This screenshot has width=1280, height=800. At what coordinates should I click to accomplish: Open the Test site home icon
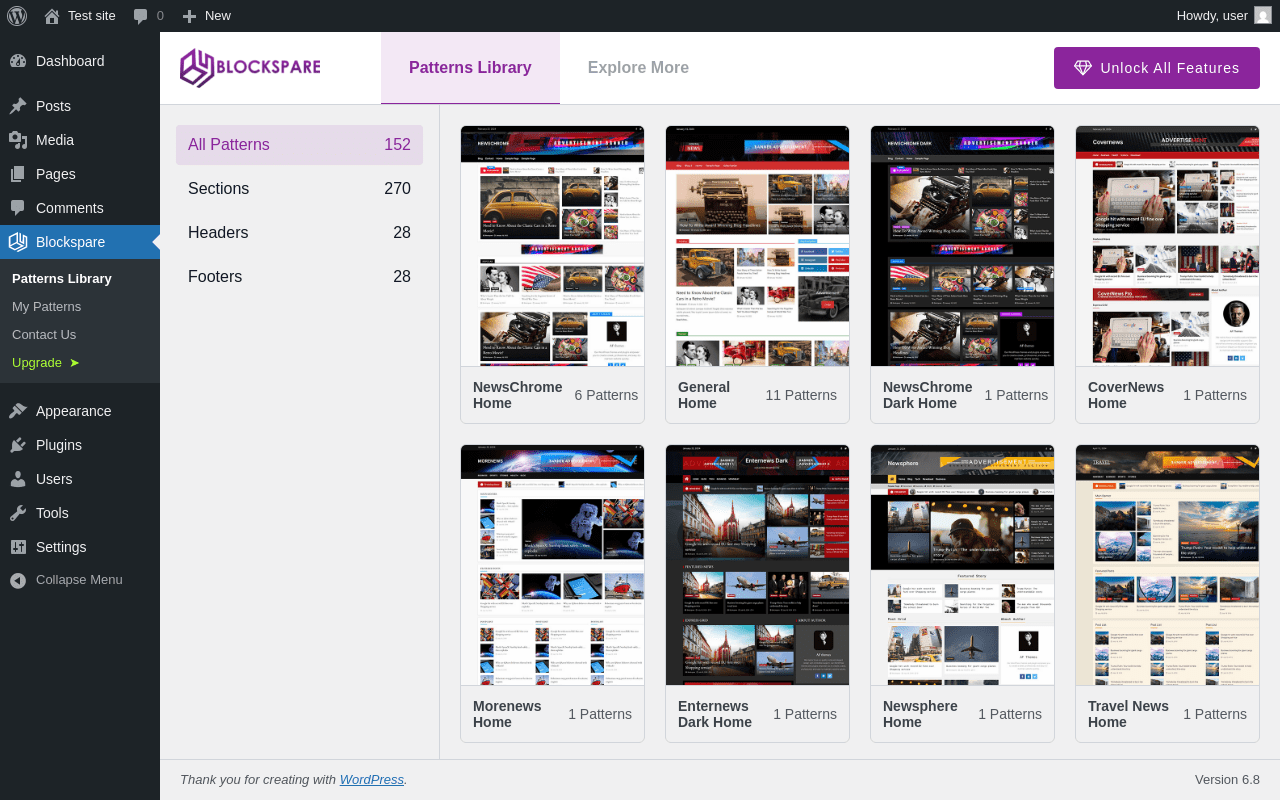coord(52,16)
